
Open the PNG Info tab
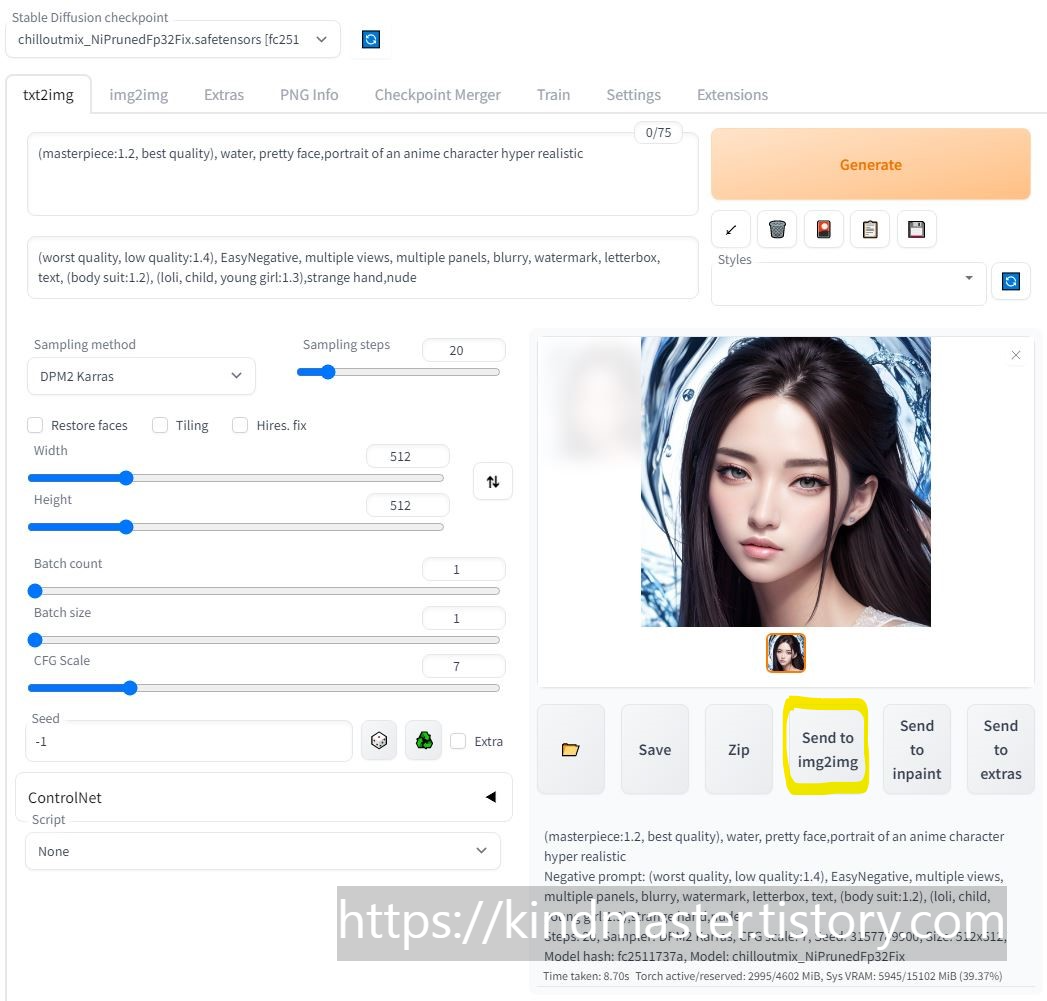309,95
